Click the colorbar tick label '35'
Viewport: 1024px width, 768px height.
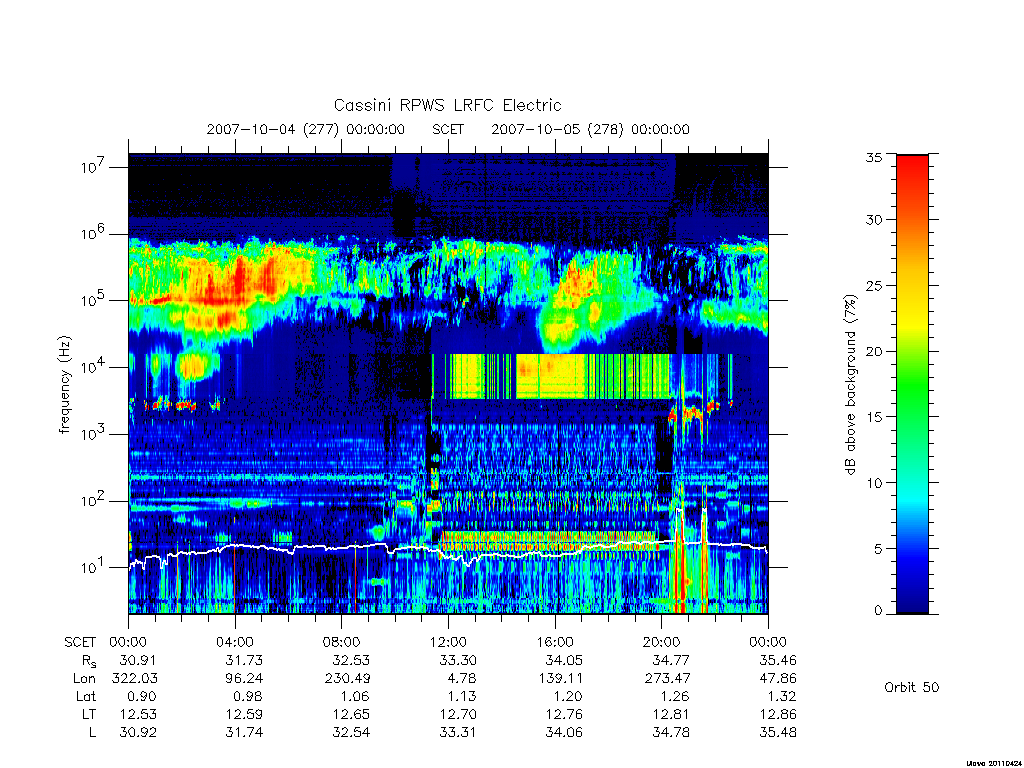click(x=873, y=157)
